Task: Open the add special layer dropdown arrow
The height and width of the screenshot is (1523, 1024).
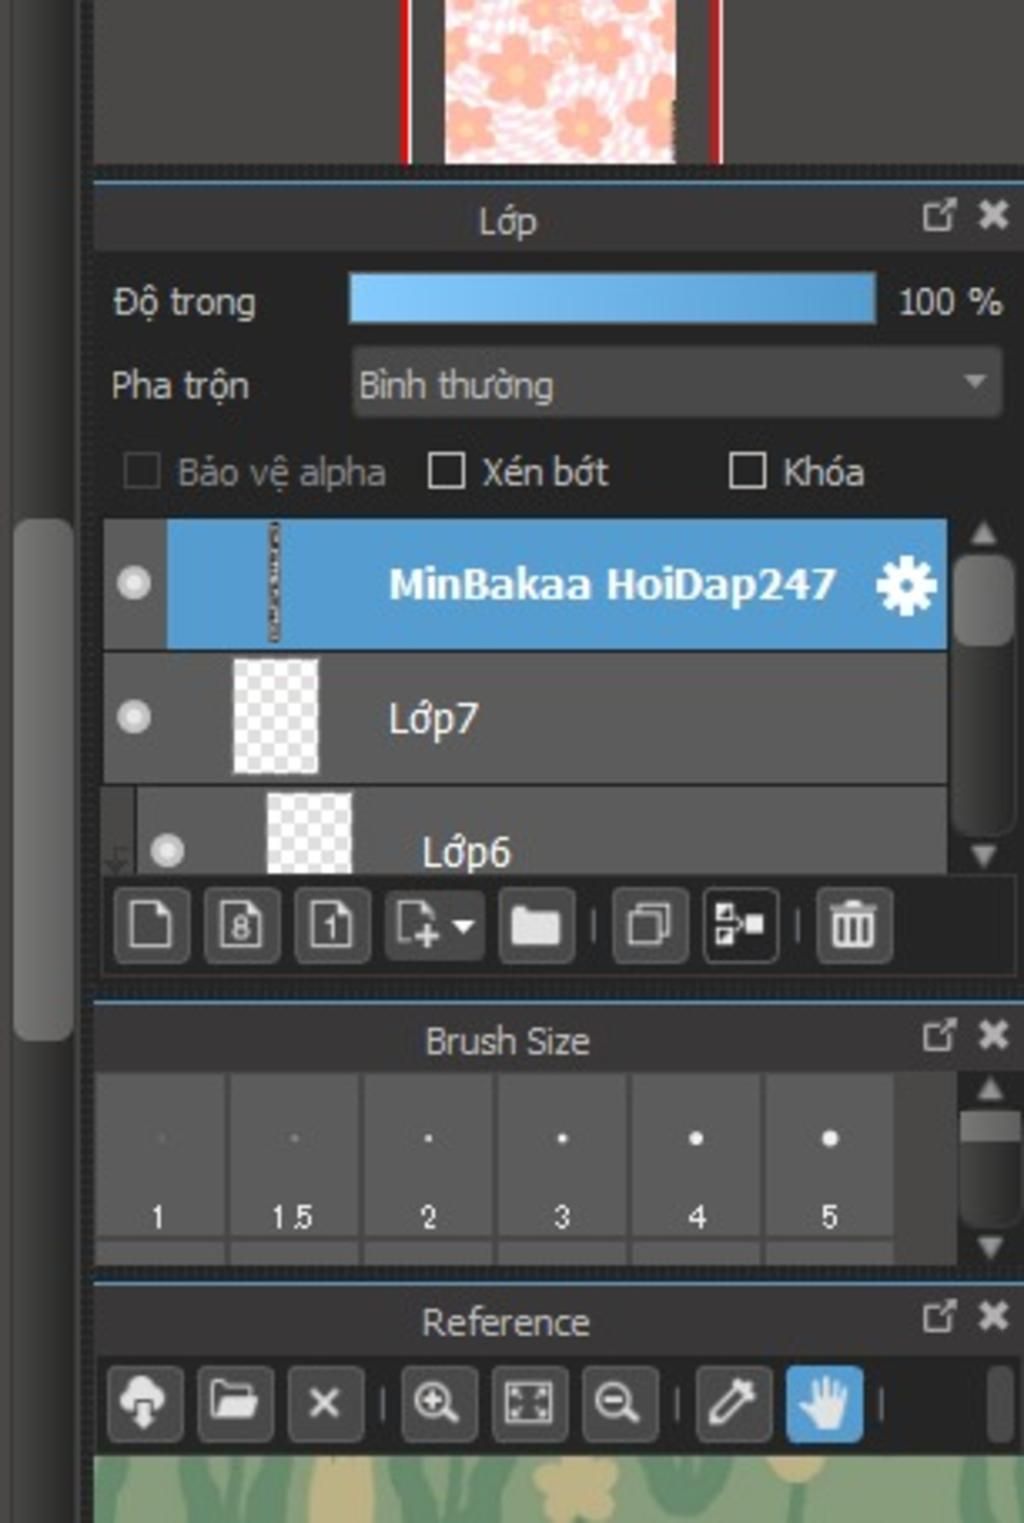Action: pos(463,926)
